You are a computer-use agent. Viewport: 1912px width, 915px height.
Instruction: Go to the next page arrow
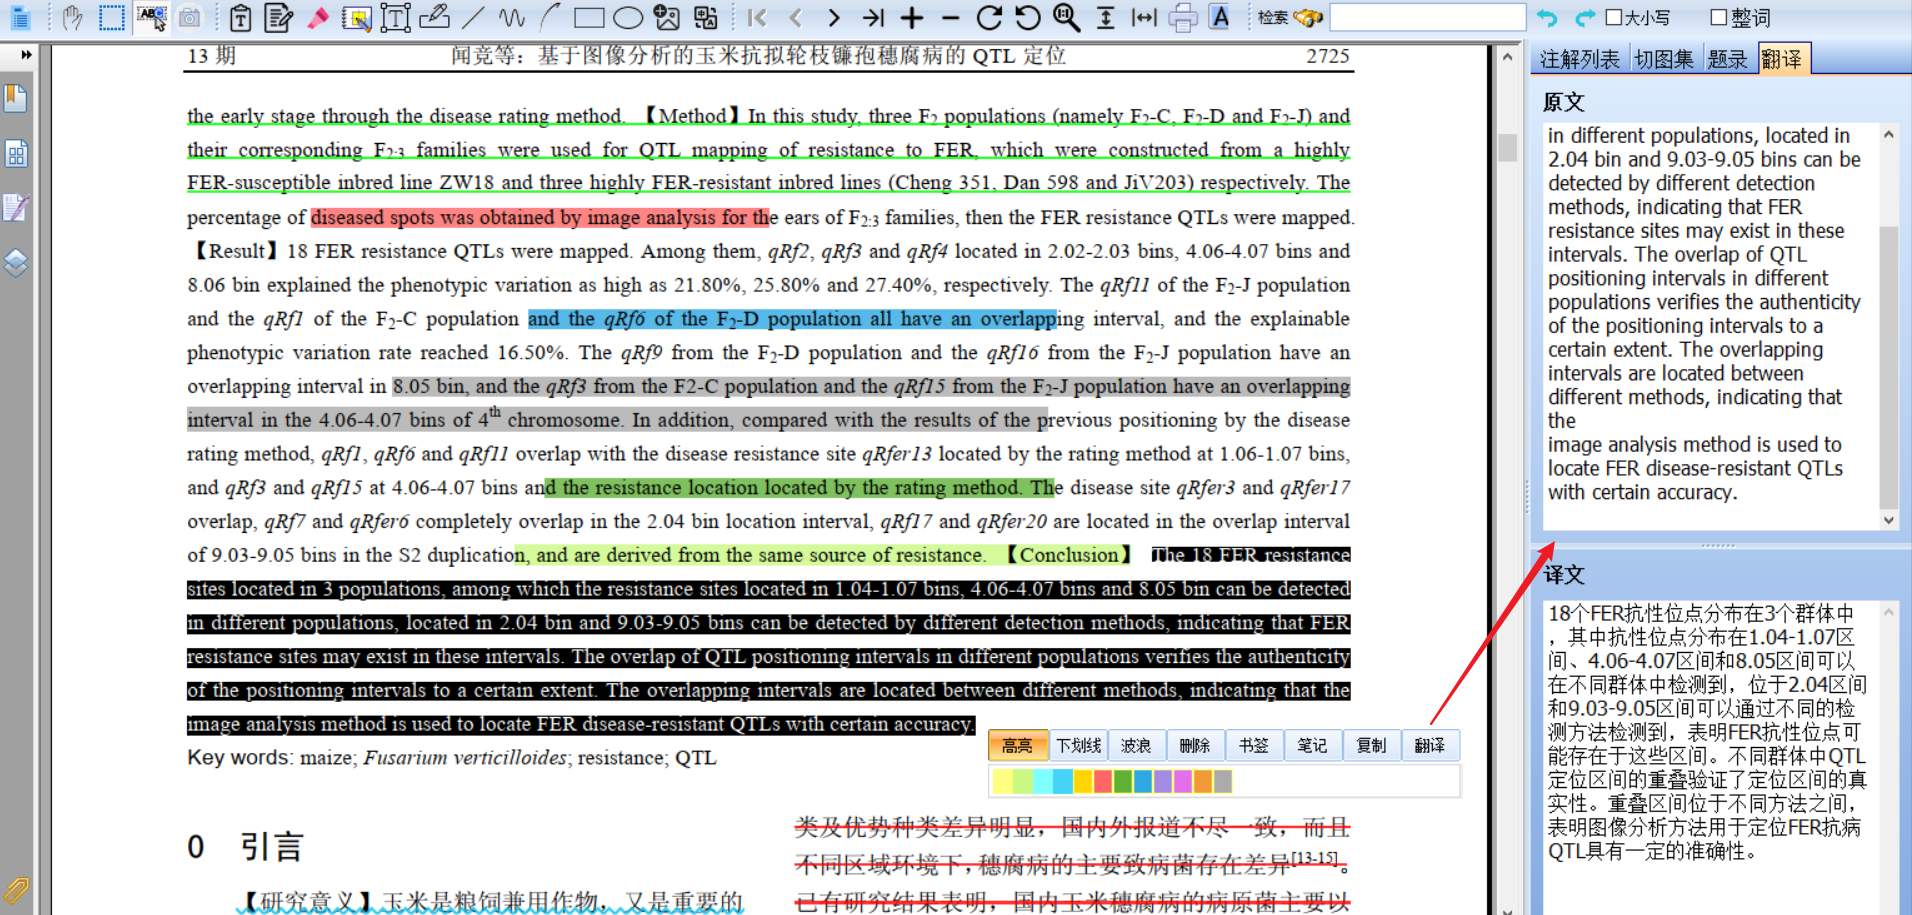coord(834,17)
